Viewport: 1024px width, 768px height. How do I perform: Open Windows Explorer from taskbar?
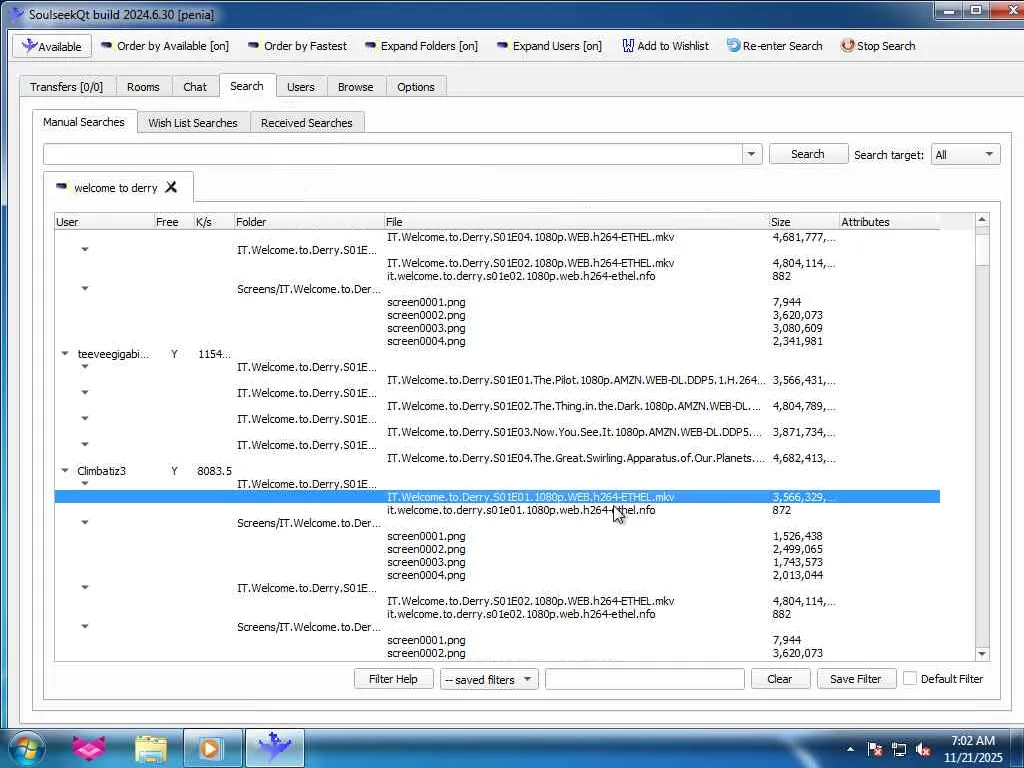(151, 748)
